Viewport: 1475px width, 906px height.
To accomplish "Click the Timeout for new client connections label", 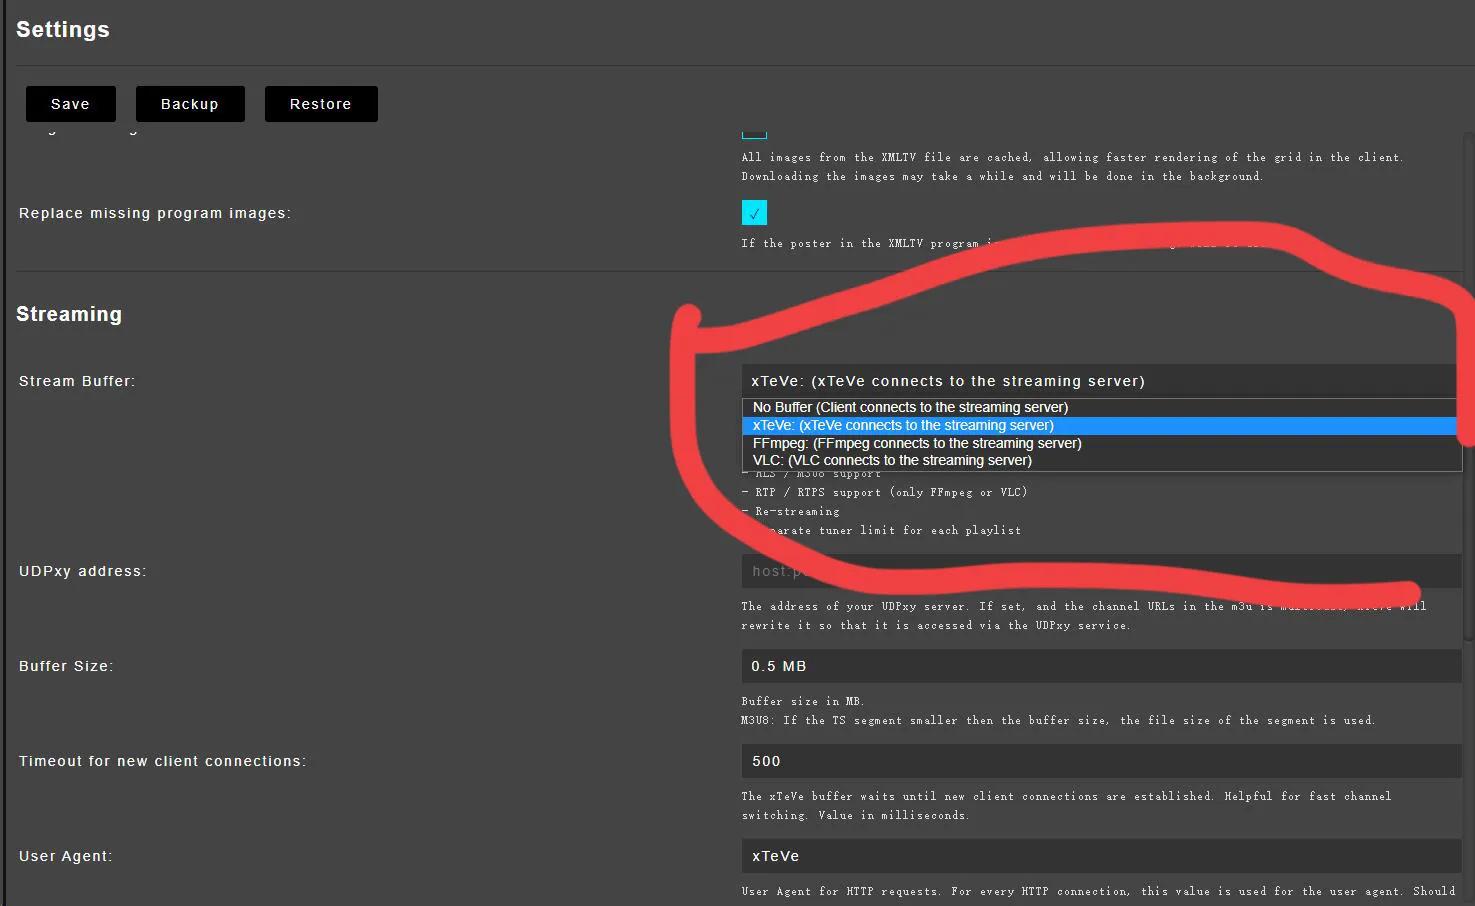I will 163,761.
